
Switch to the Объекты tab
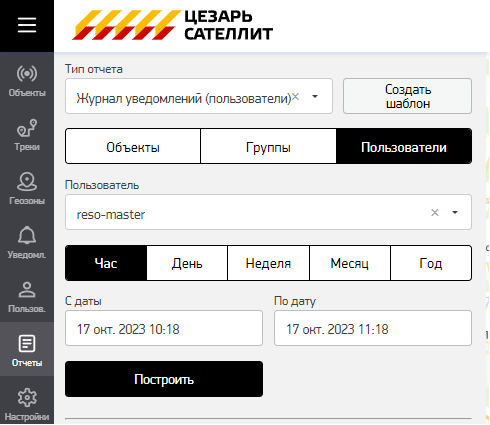click(133, 146)
